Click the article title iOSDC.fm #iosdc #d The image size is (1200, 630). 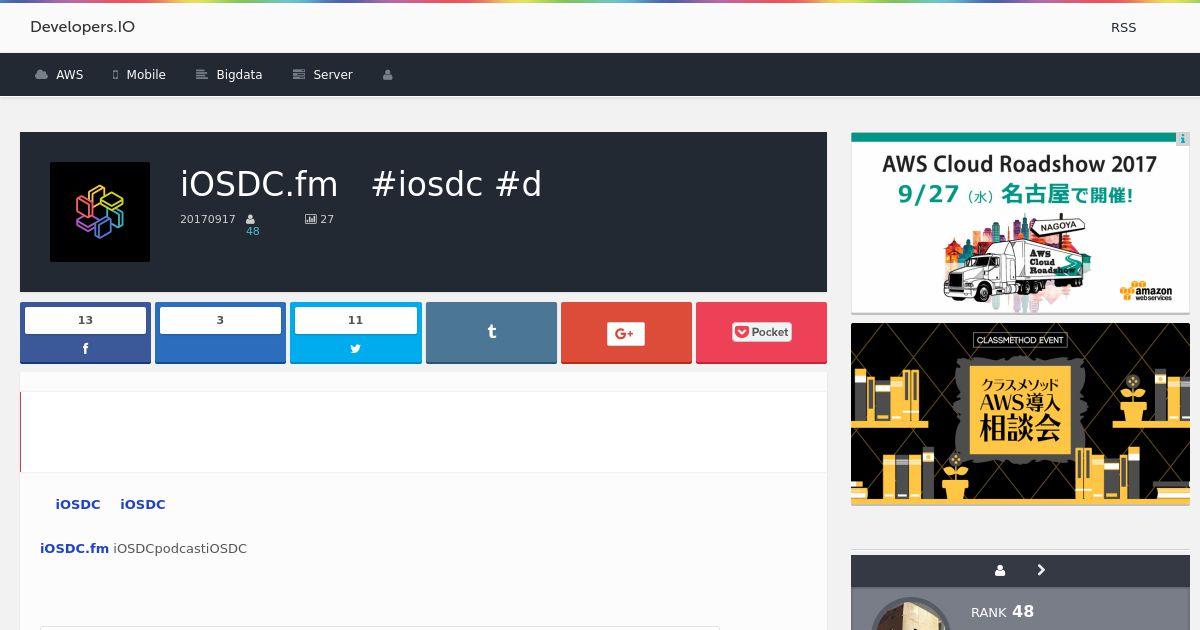click(360, 184)
